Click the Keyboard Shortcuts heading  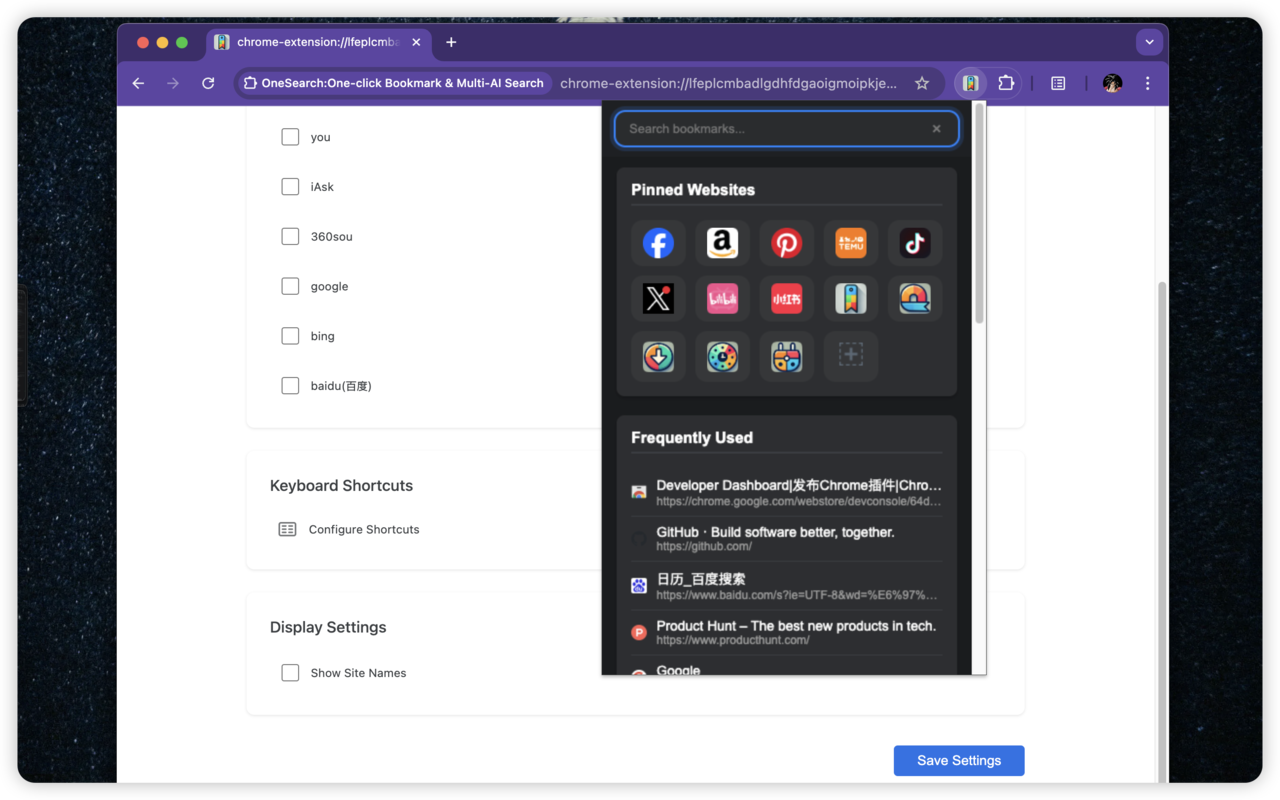coord(341,486)
